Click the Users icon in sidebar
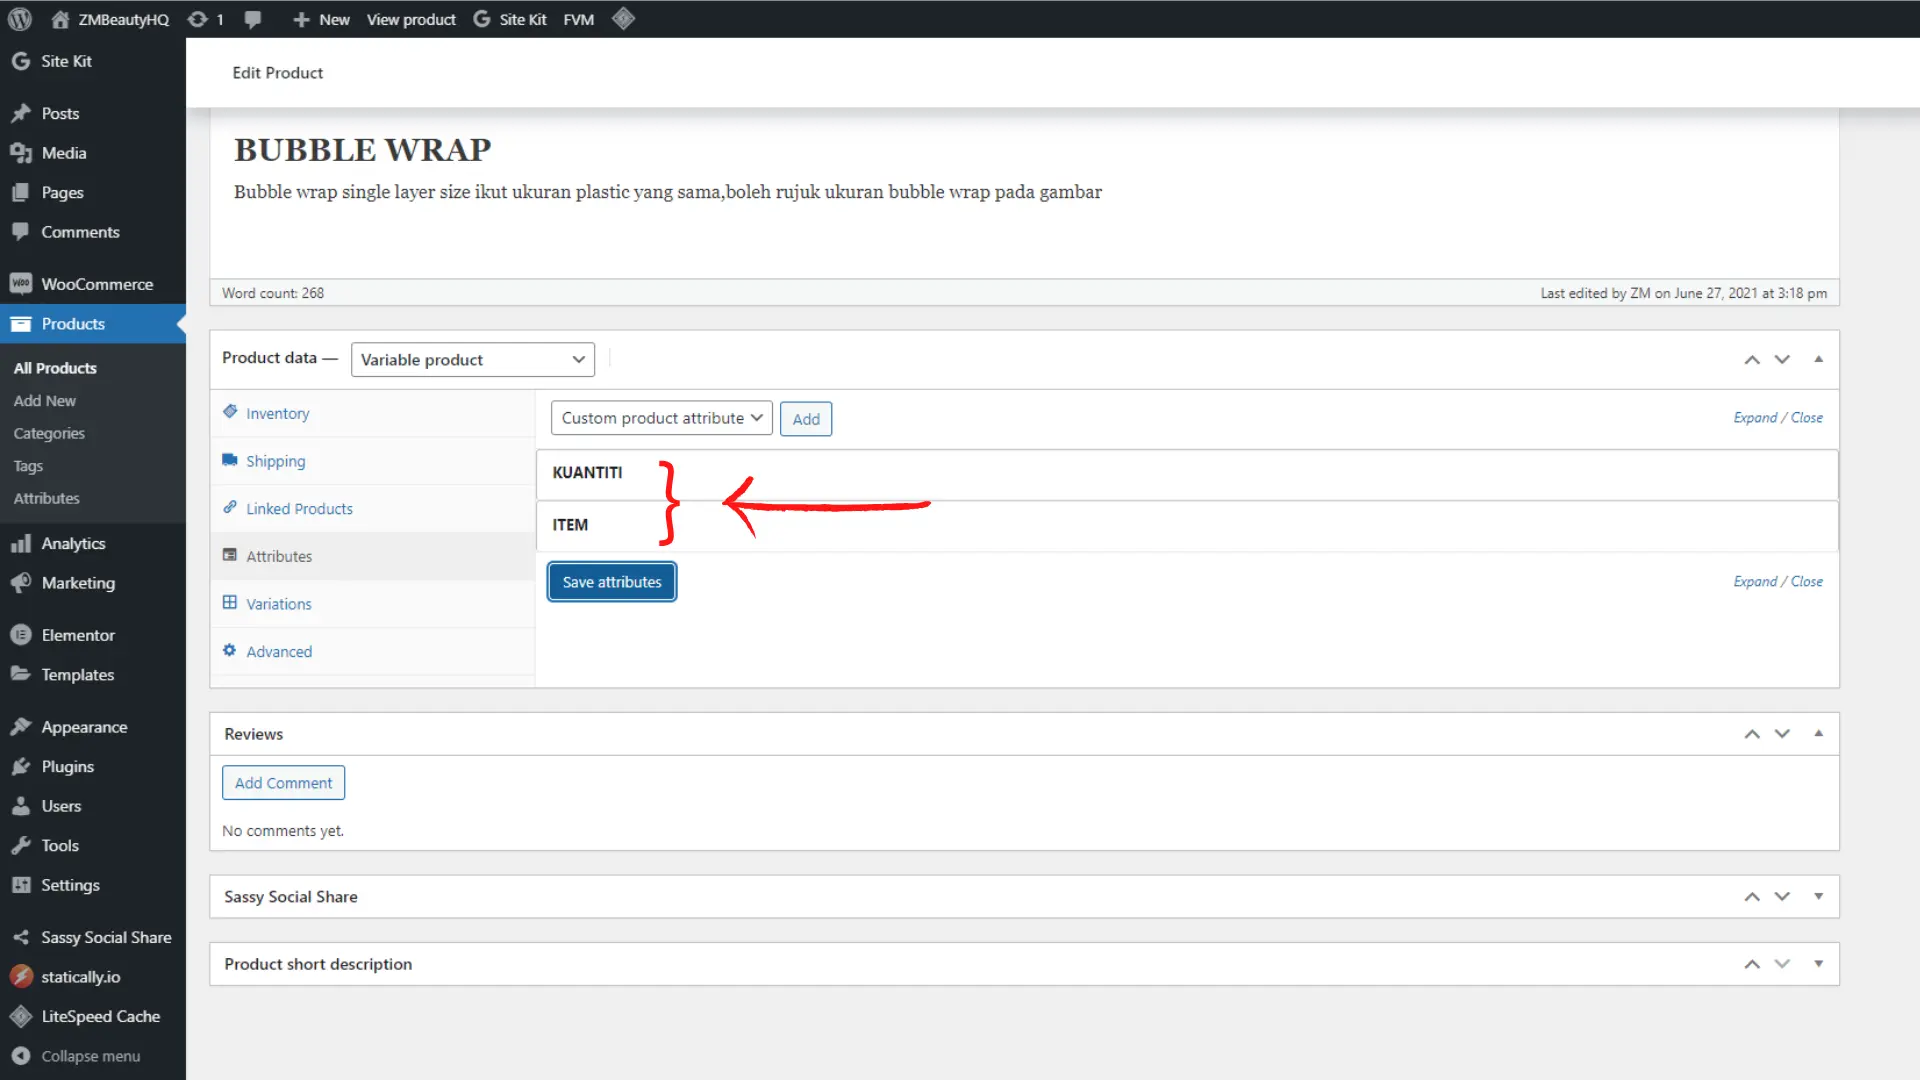1920x1080 pixels. click(20, 806)
